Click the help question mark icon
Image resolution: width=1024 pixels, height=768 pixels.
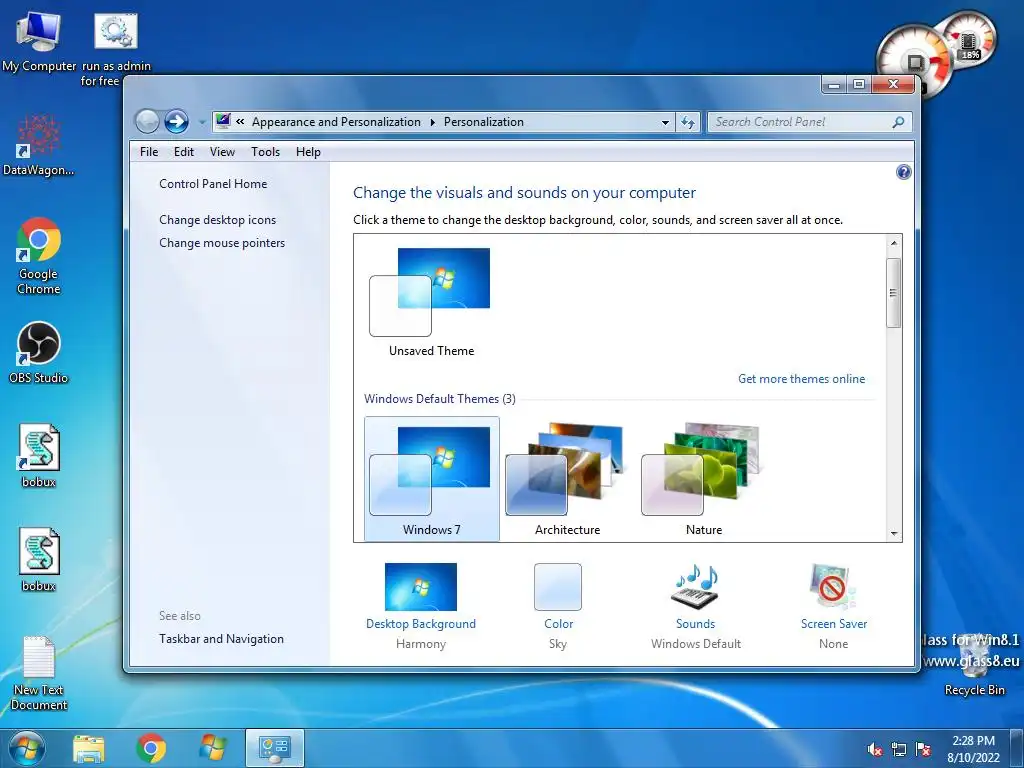(903, 172)
